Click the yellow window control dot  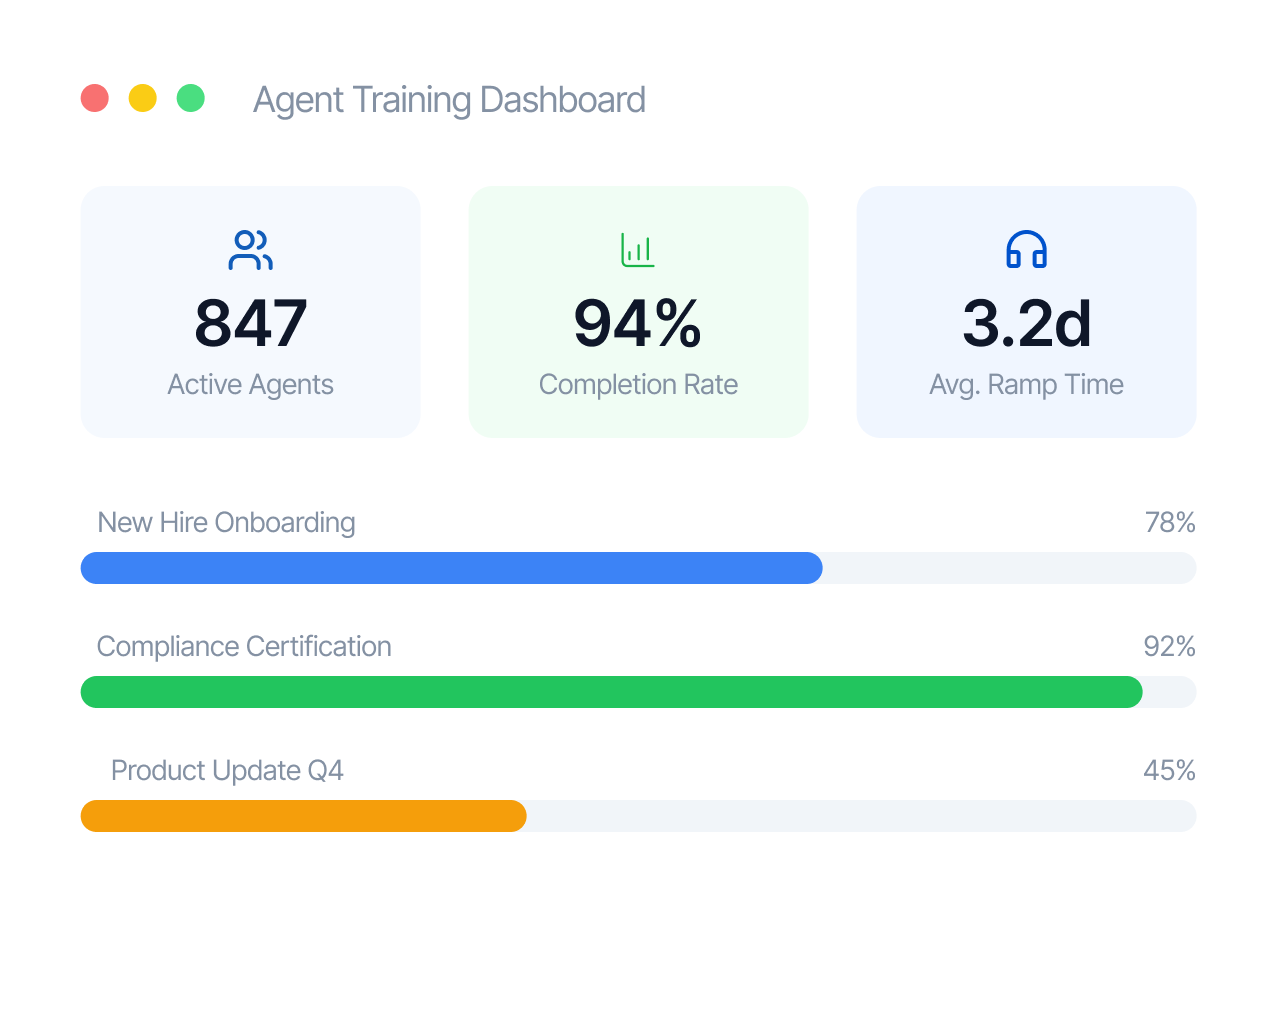143,98
